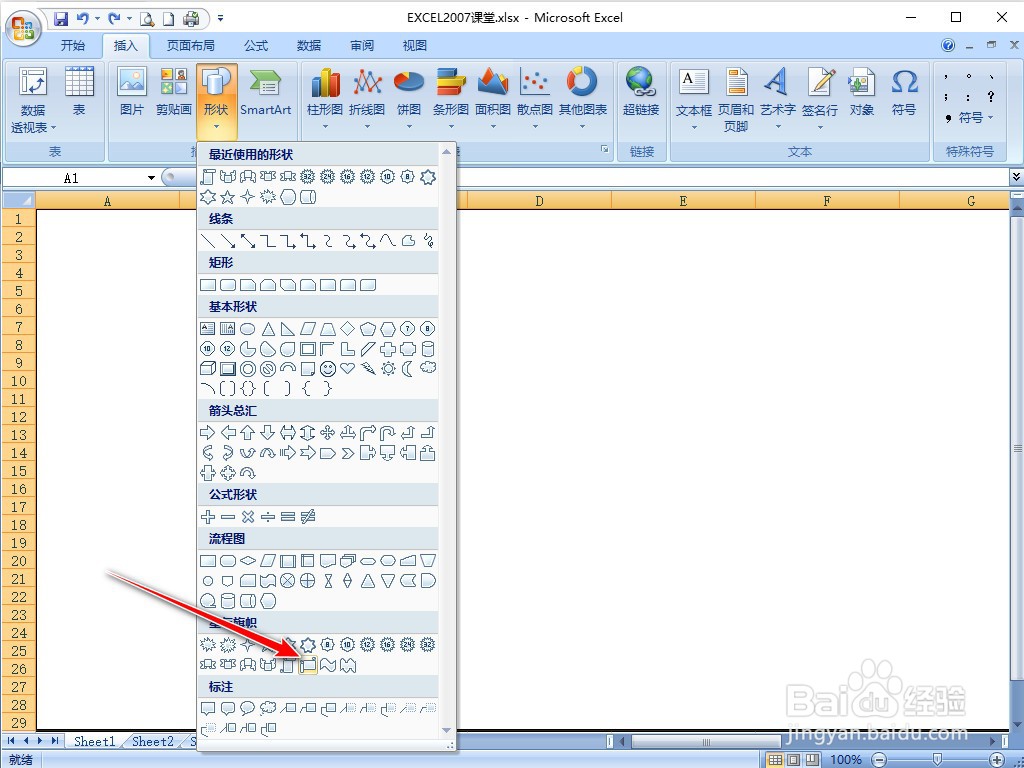Insert a 文本框 text box
This screenshot has width=1024, height=768.
694,98
